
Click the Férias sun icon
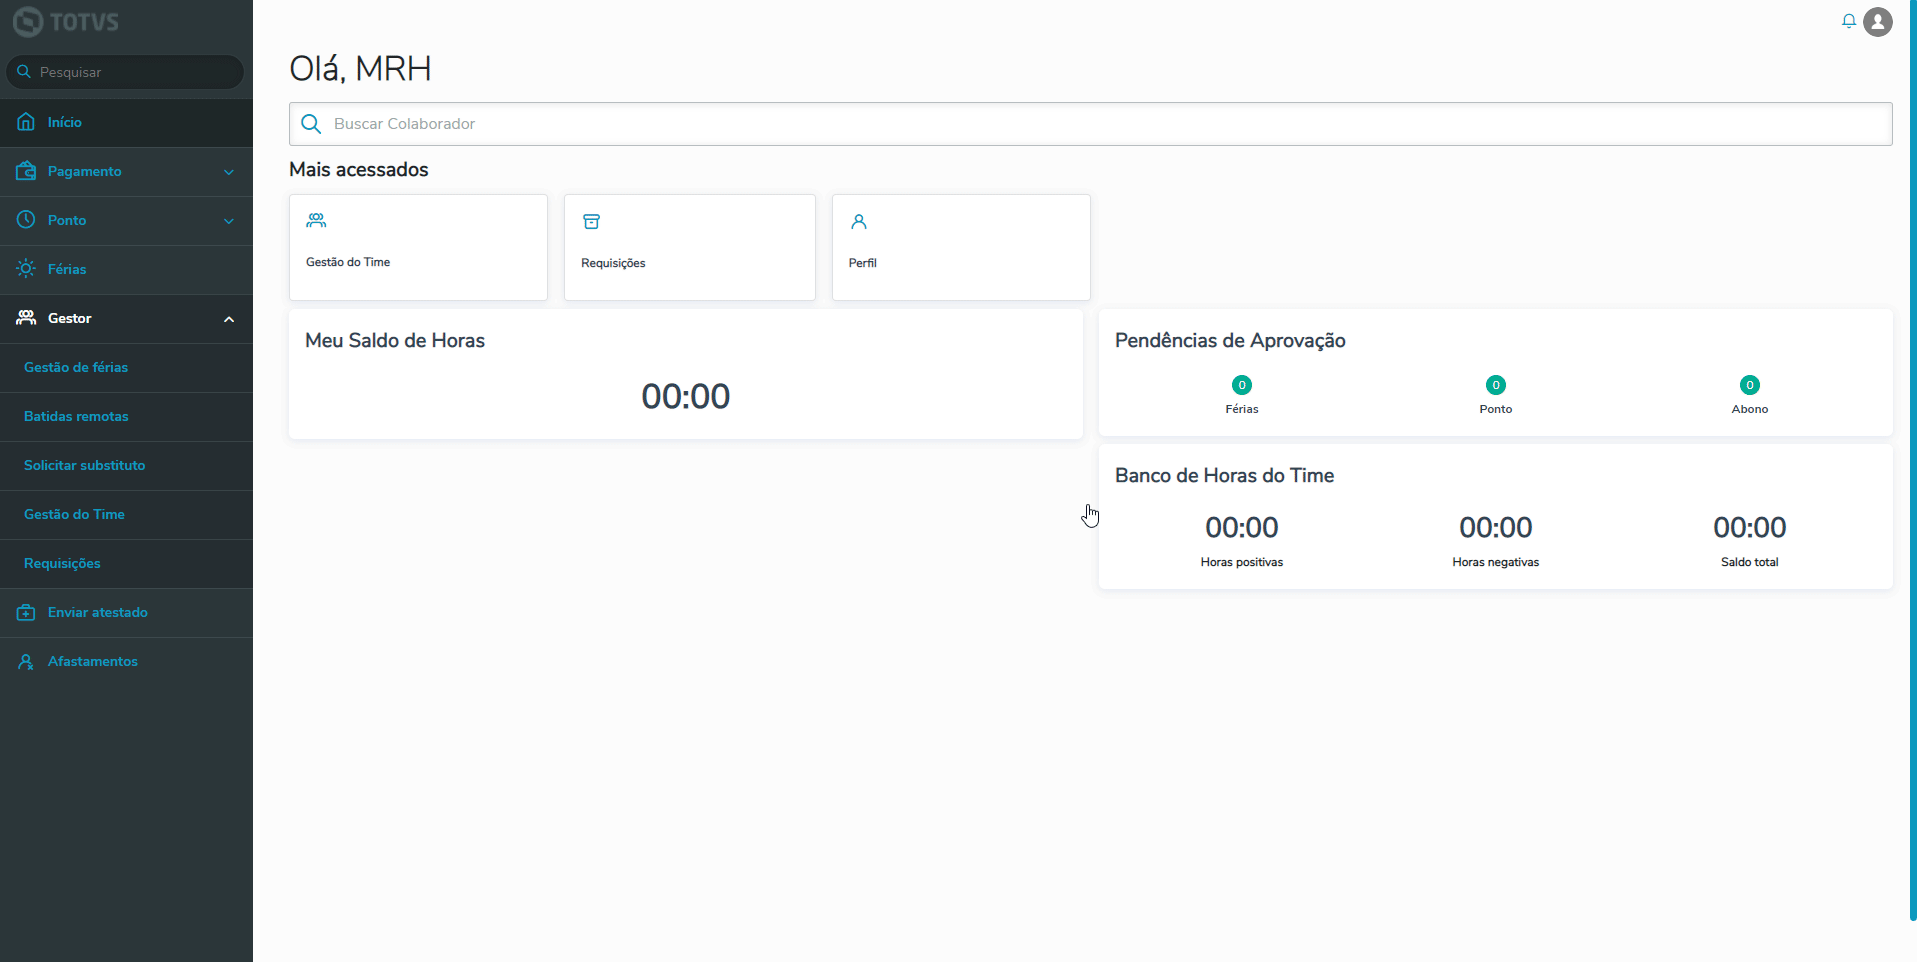click(26, 269)
